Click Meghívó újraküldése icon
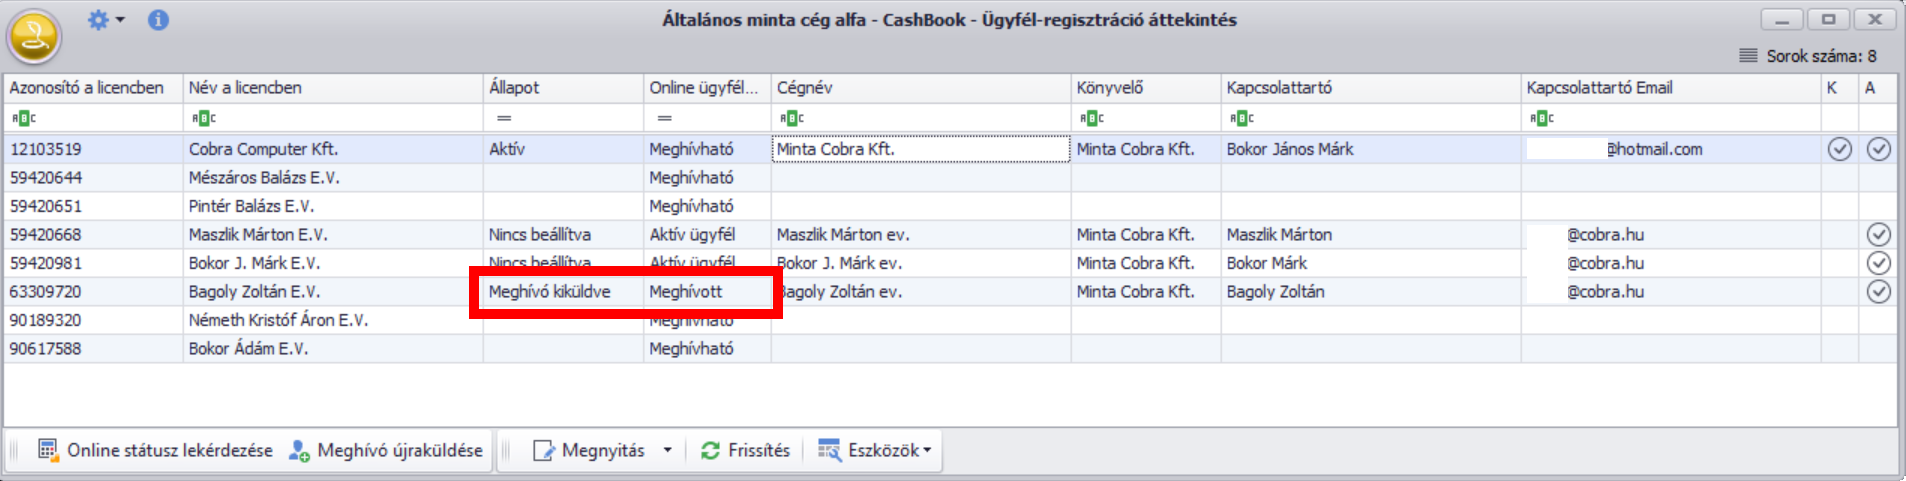 point(299,451)
